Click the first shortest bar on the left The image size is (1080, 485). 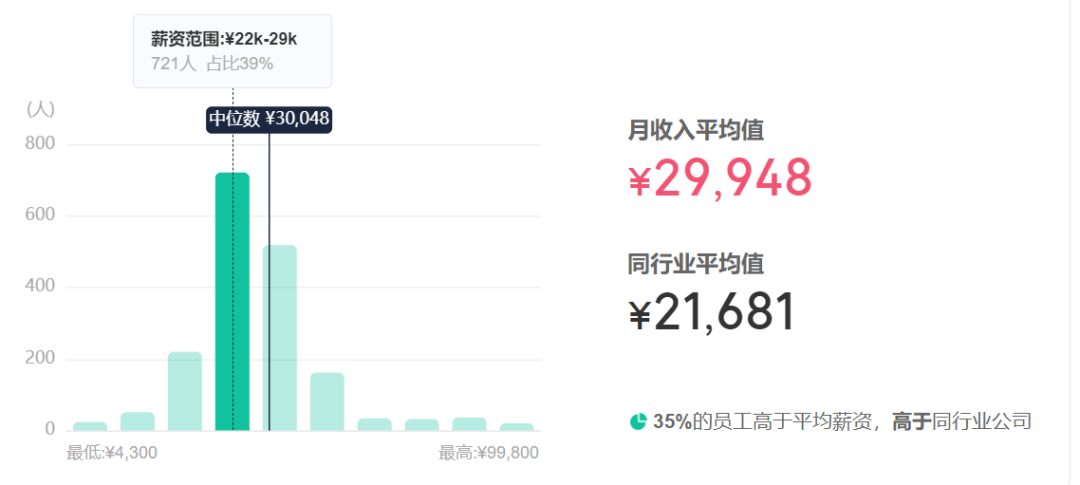(90, 426)
